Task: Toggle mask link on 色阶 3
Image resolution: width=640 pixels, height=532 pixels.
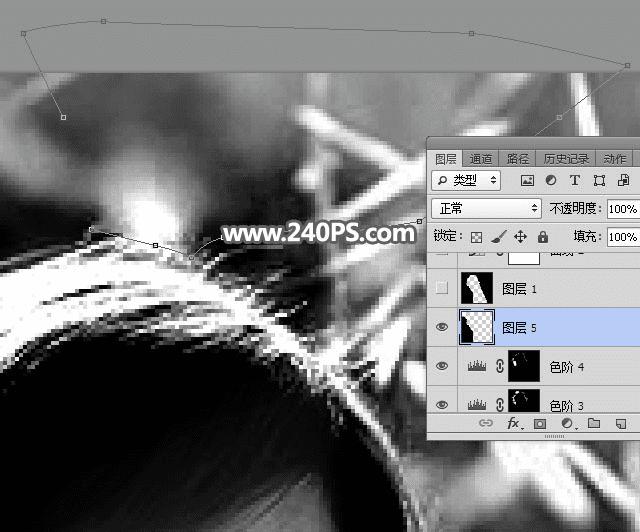Action: 500,405
